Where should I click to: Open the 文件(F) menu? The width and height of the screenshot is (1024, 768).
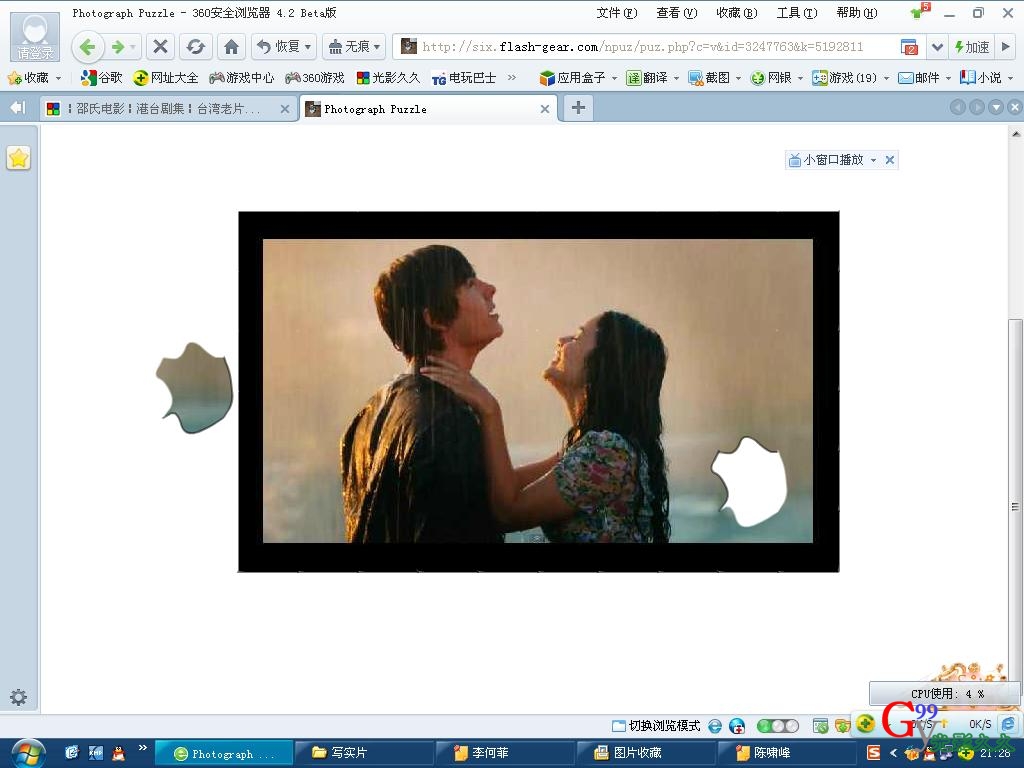[x=616, y=13]
